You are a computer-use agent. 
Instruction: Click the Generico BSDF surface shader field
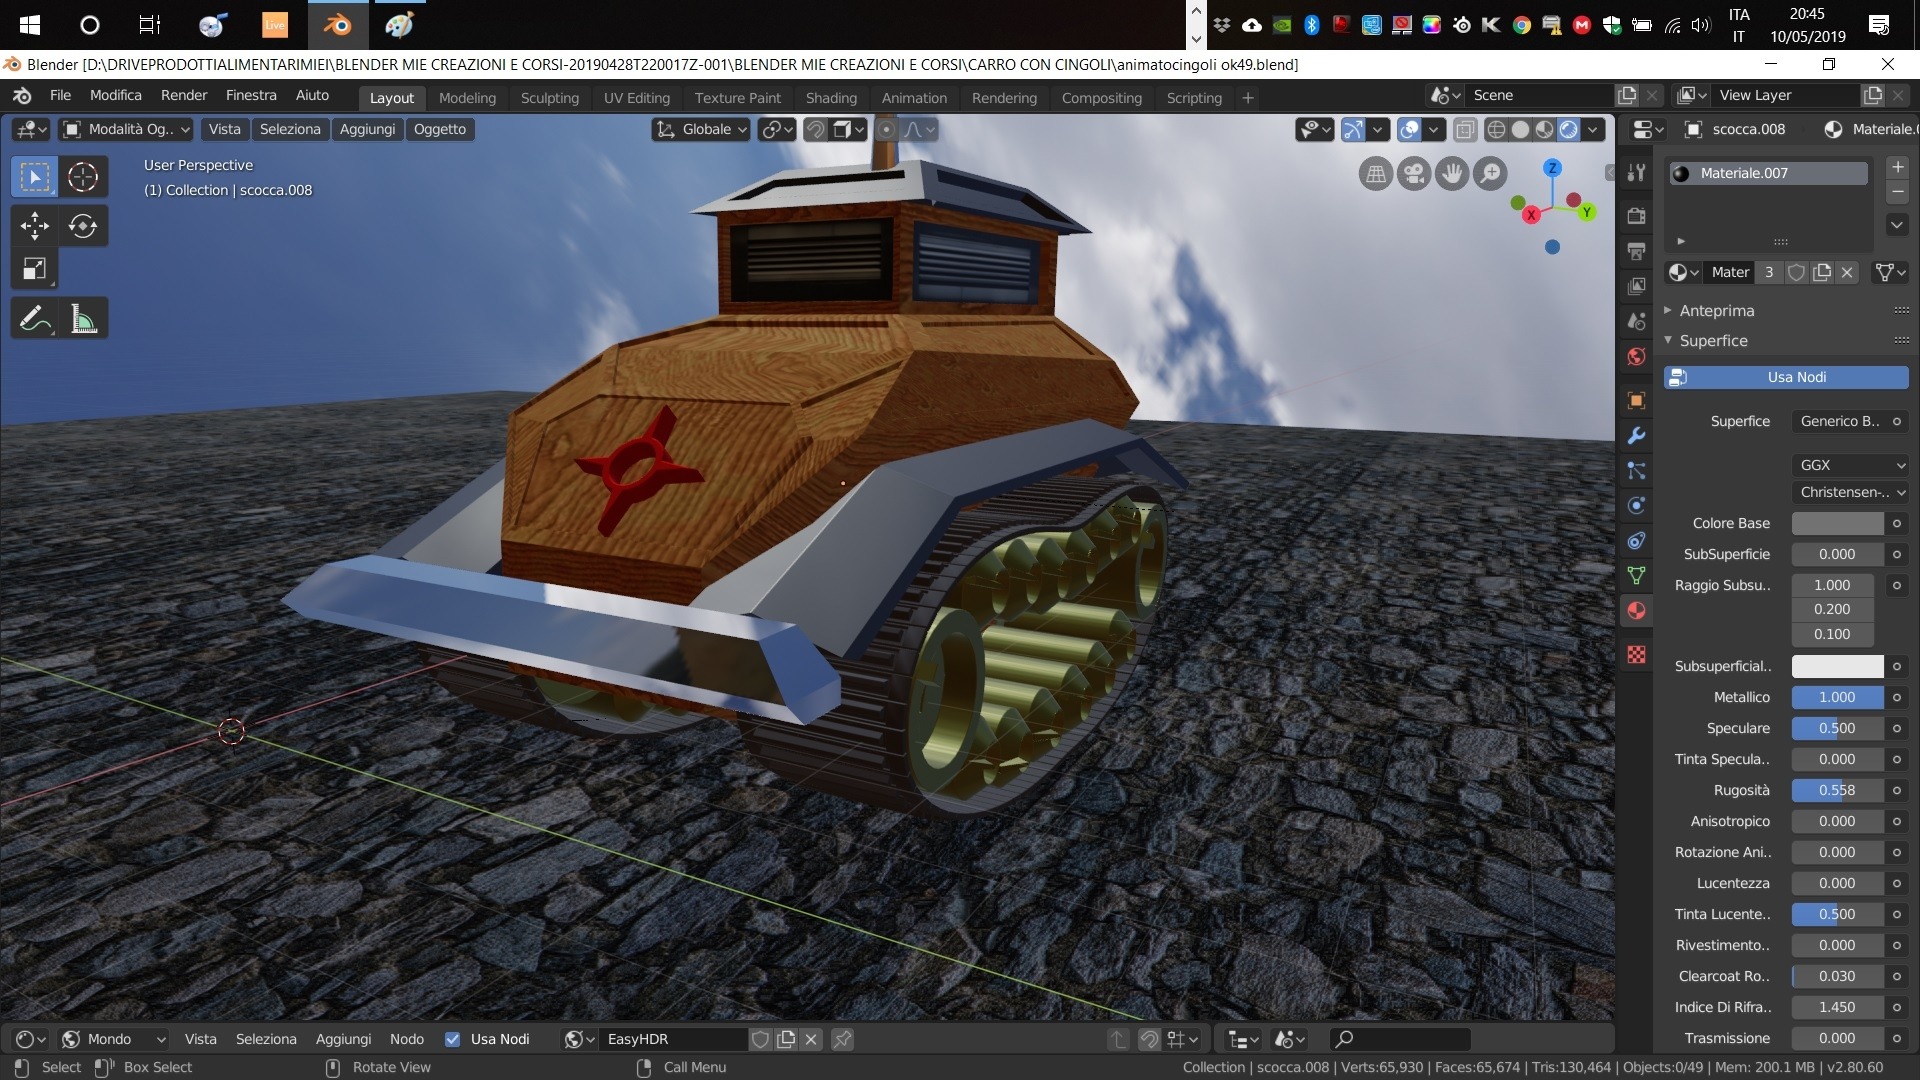[x=1838, y=422]
